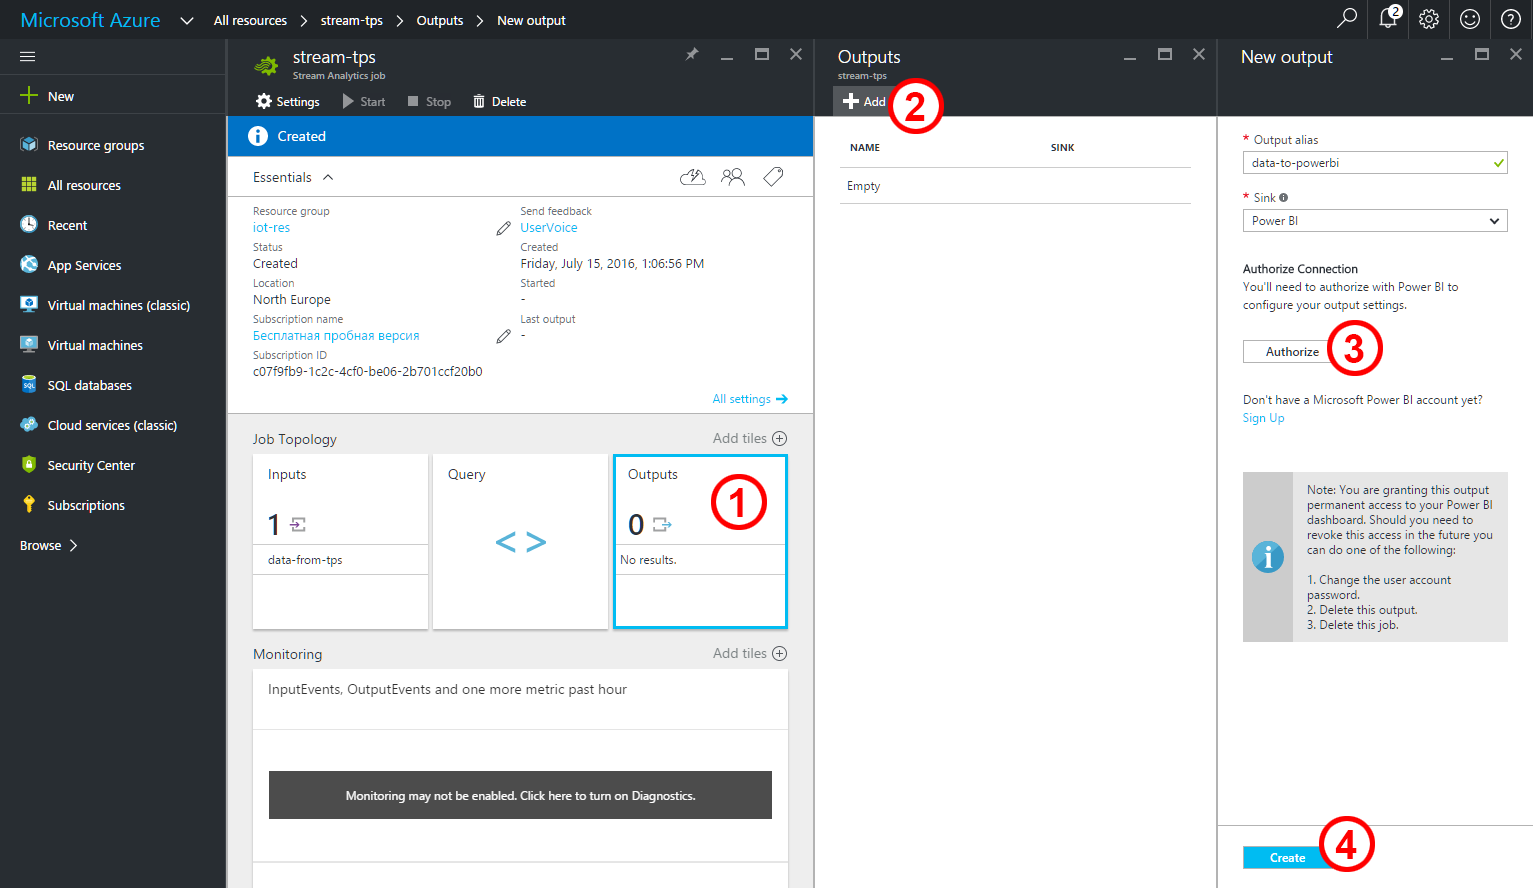Toggle the hamburger sidebar menu
Screen dimensions: 1534x888
(28, 57)
